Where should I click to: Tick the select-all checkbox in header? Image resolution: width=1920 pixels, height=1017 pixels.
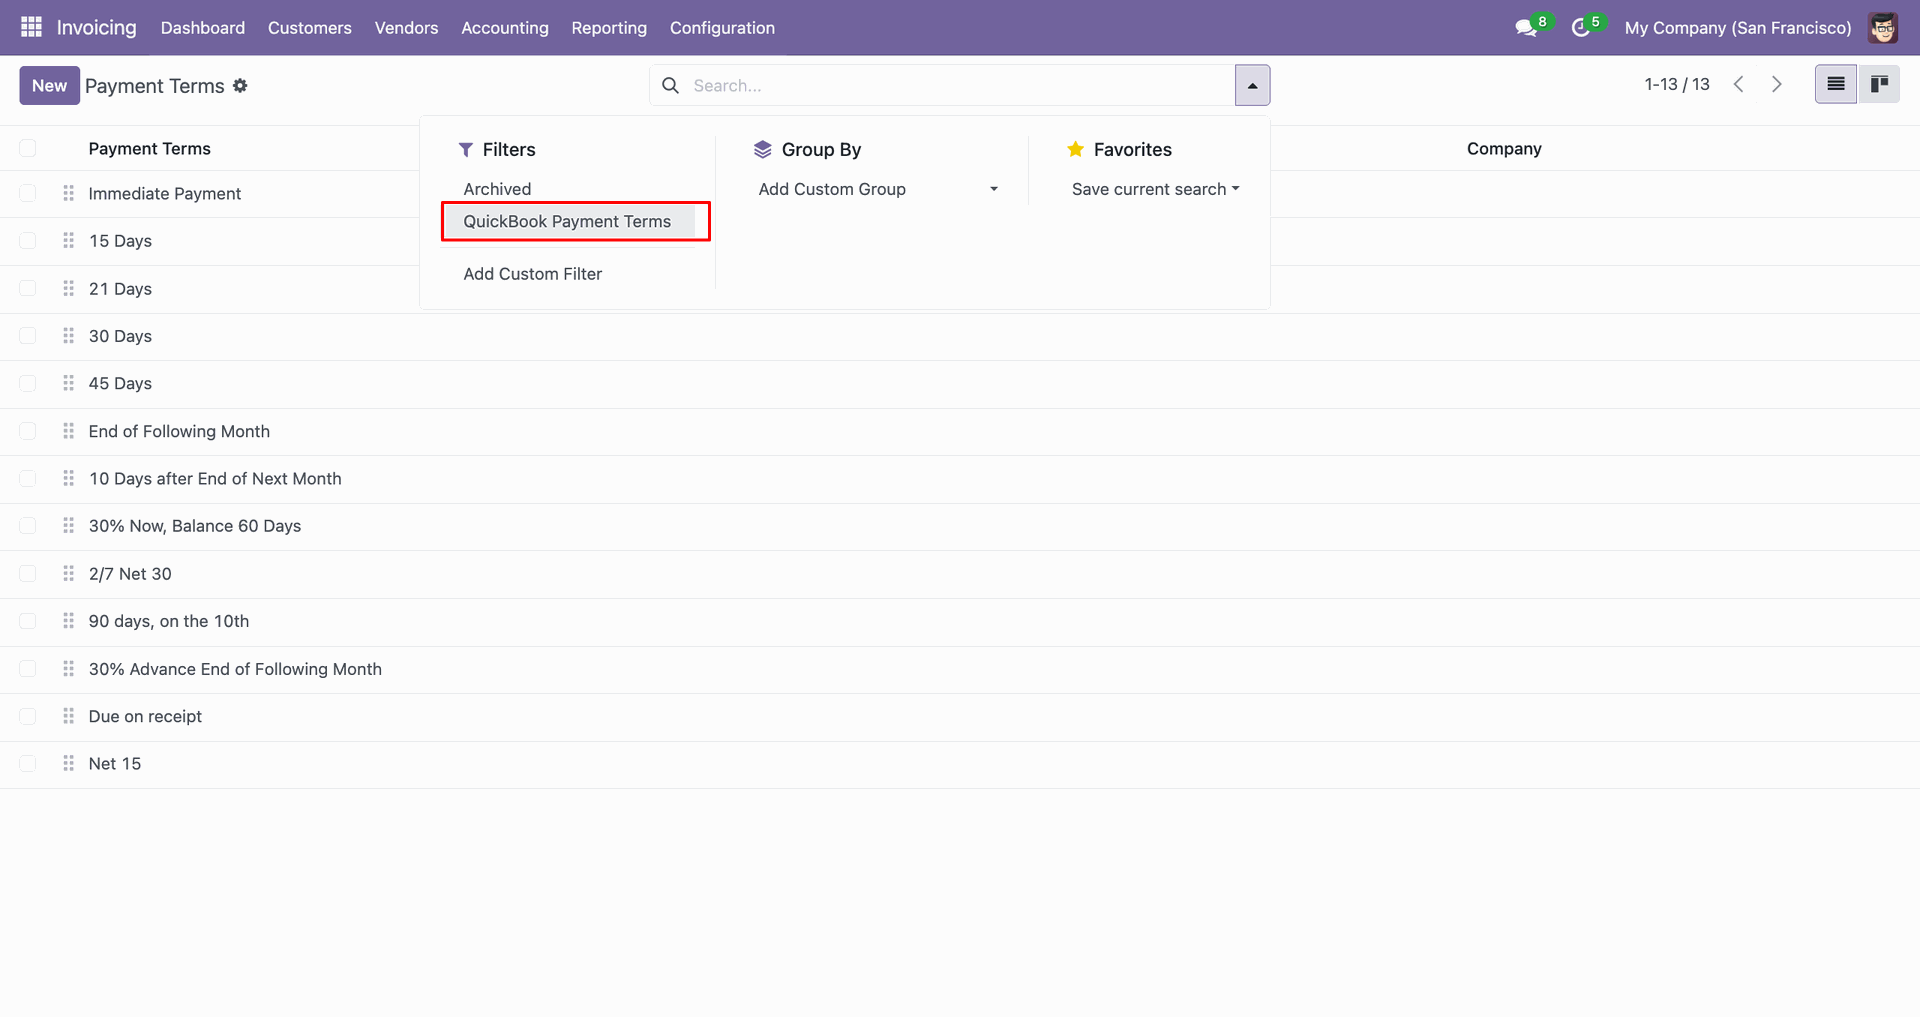coord(28,149)
